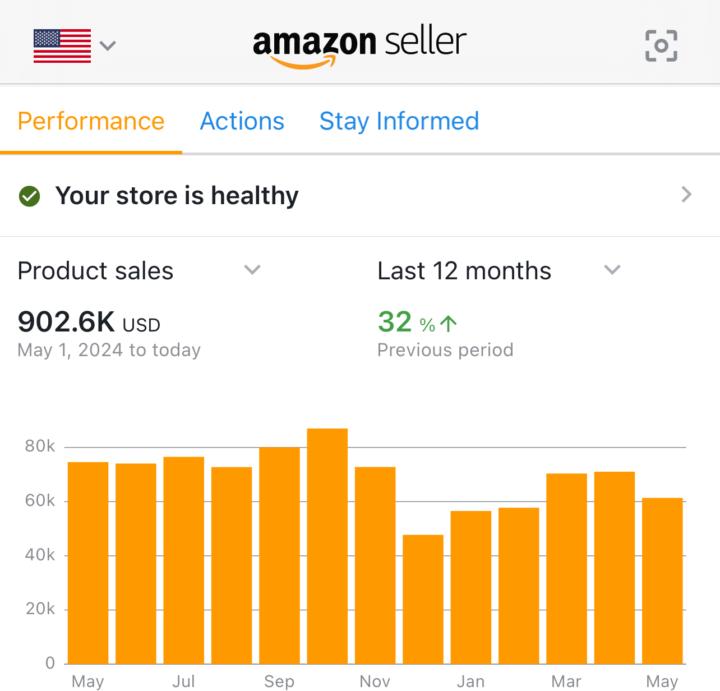720x691 pixels.
Task: Click the amazon seller logo
Action: coord(360,46)
